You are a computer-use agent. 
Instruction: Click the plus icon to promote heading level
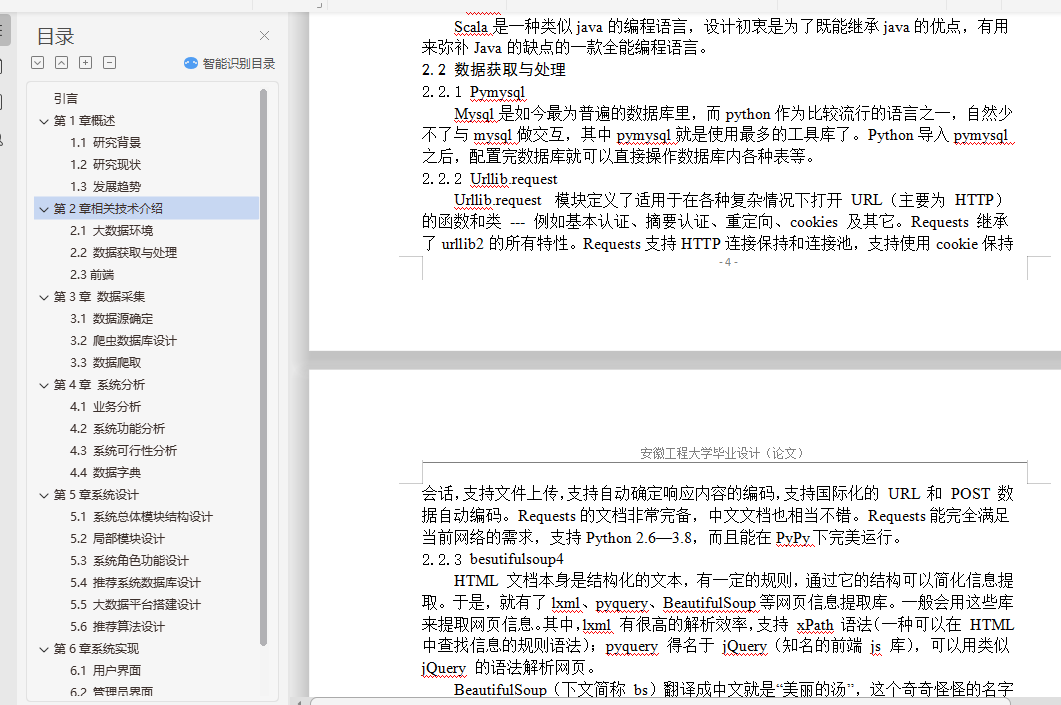(85, 63)
